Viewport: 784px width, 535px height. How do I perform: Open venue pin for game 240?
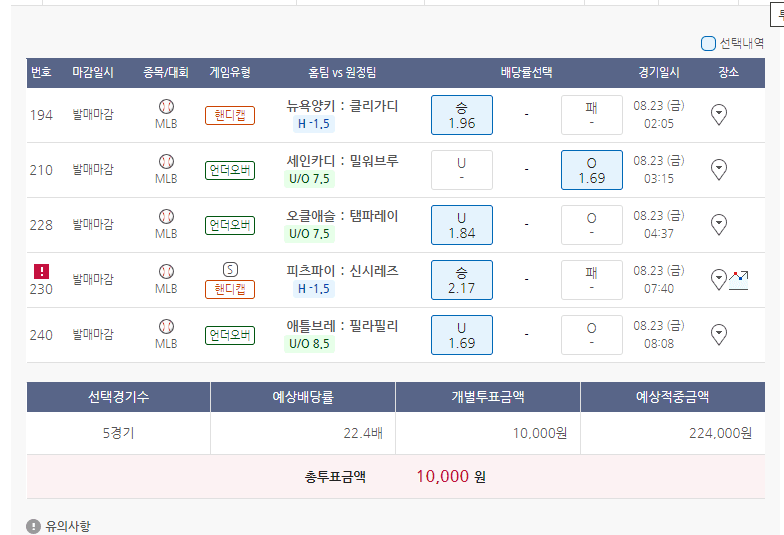(718, 334)
